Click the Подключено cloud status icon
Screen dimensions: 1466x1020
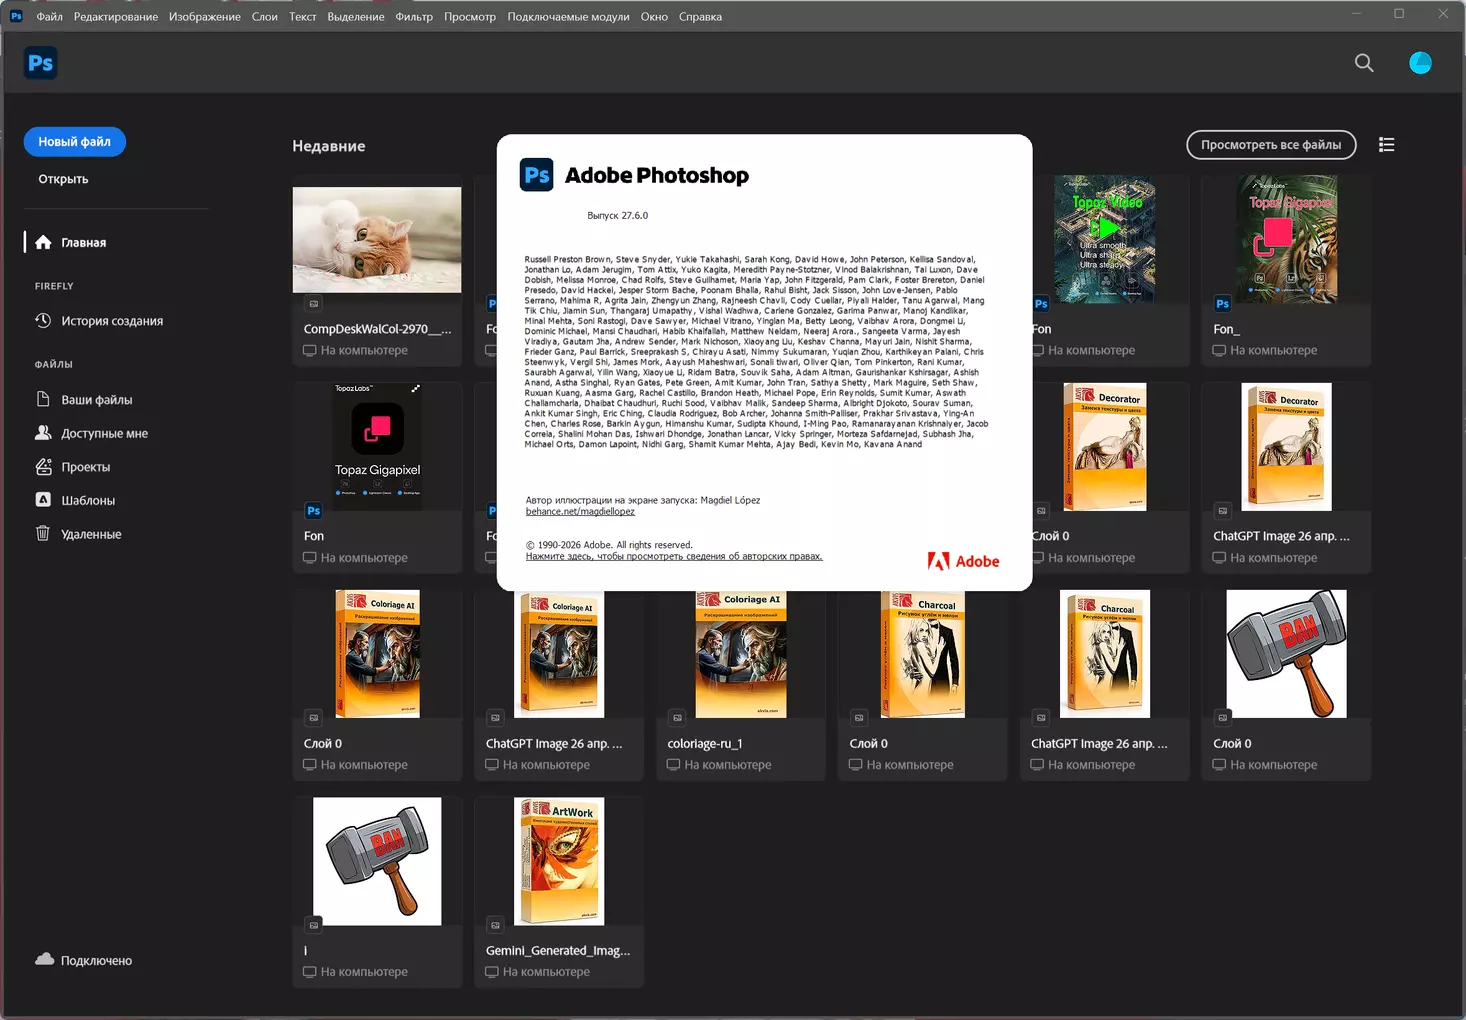[x=44, y=960]
